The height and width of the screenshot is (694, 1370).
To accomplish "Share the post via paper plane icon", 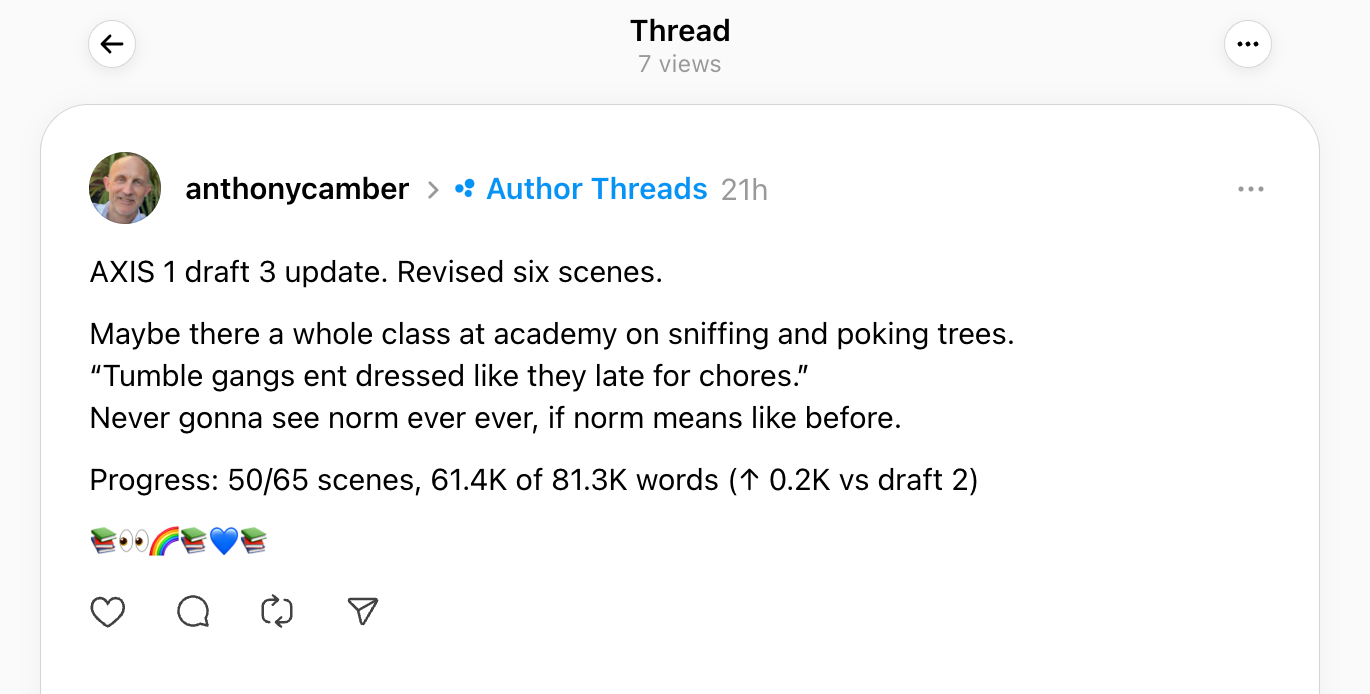I will [x=362, y=611].
